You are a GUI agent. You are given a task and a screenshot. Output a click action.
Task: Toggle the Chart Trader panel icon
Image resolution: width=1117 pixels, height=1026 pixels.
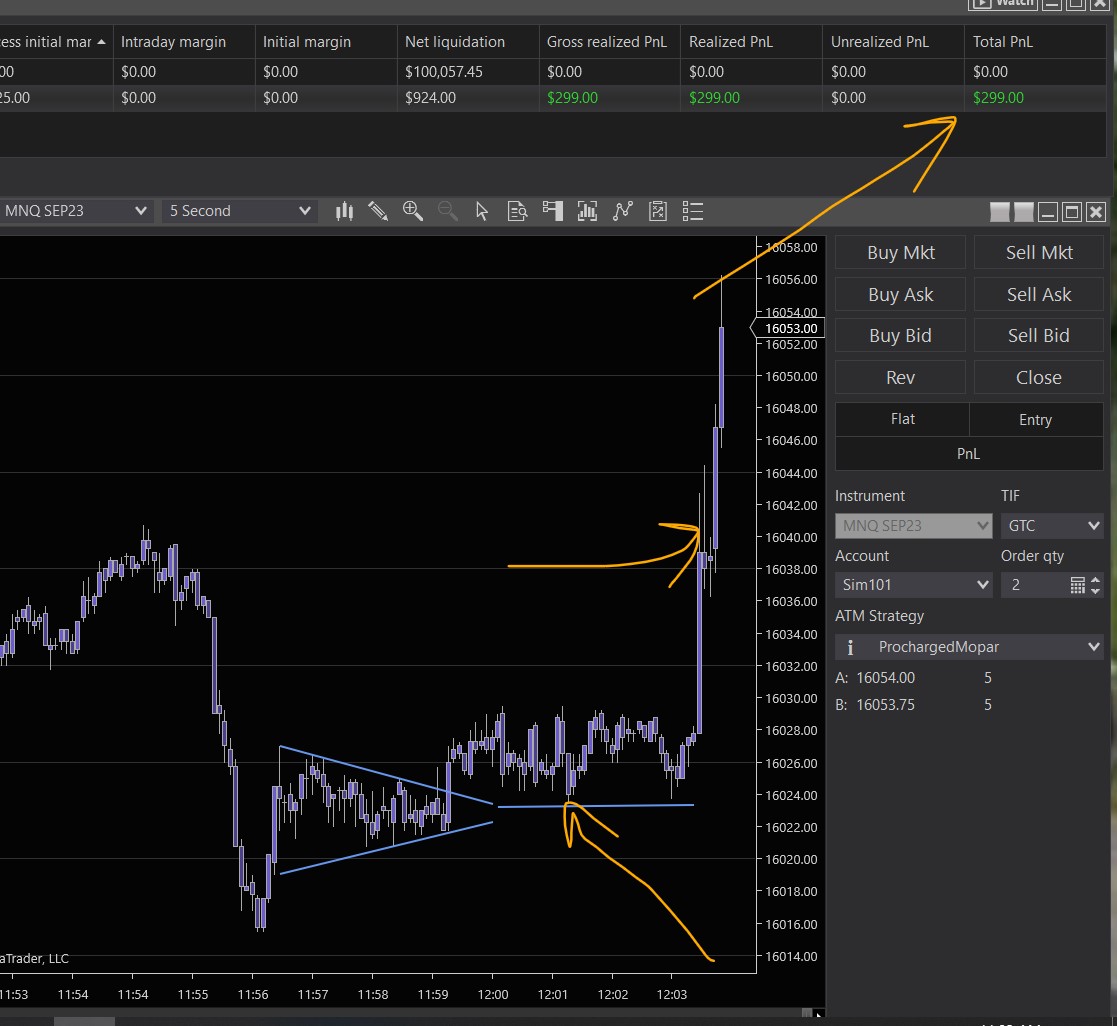tap(553, 211)
